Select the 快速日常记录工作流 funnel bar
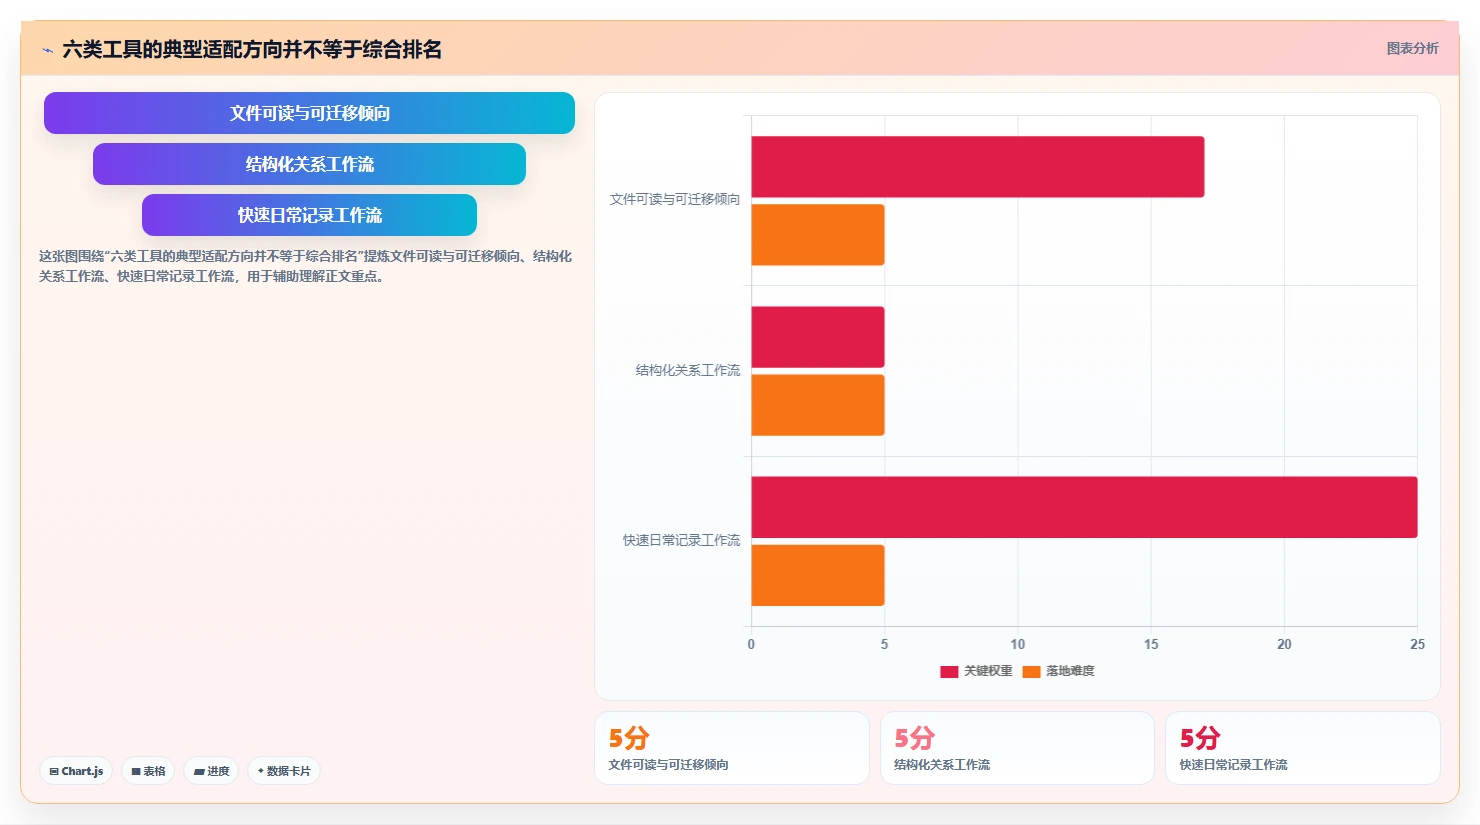Image resolution: width=1480 pixels, height=825 pixels. point(309,215)
